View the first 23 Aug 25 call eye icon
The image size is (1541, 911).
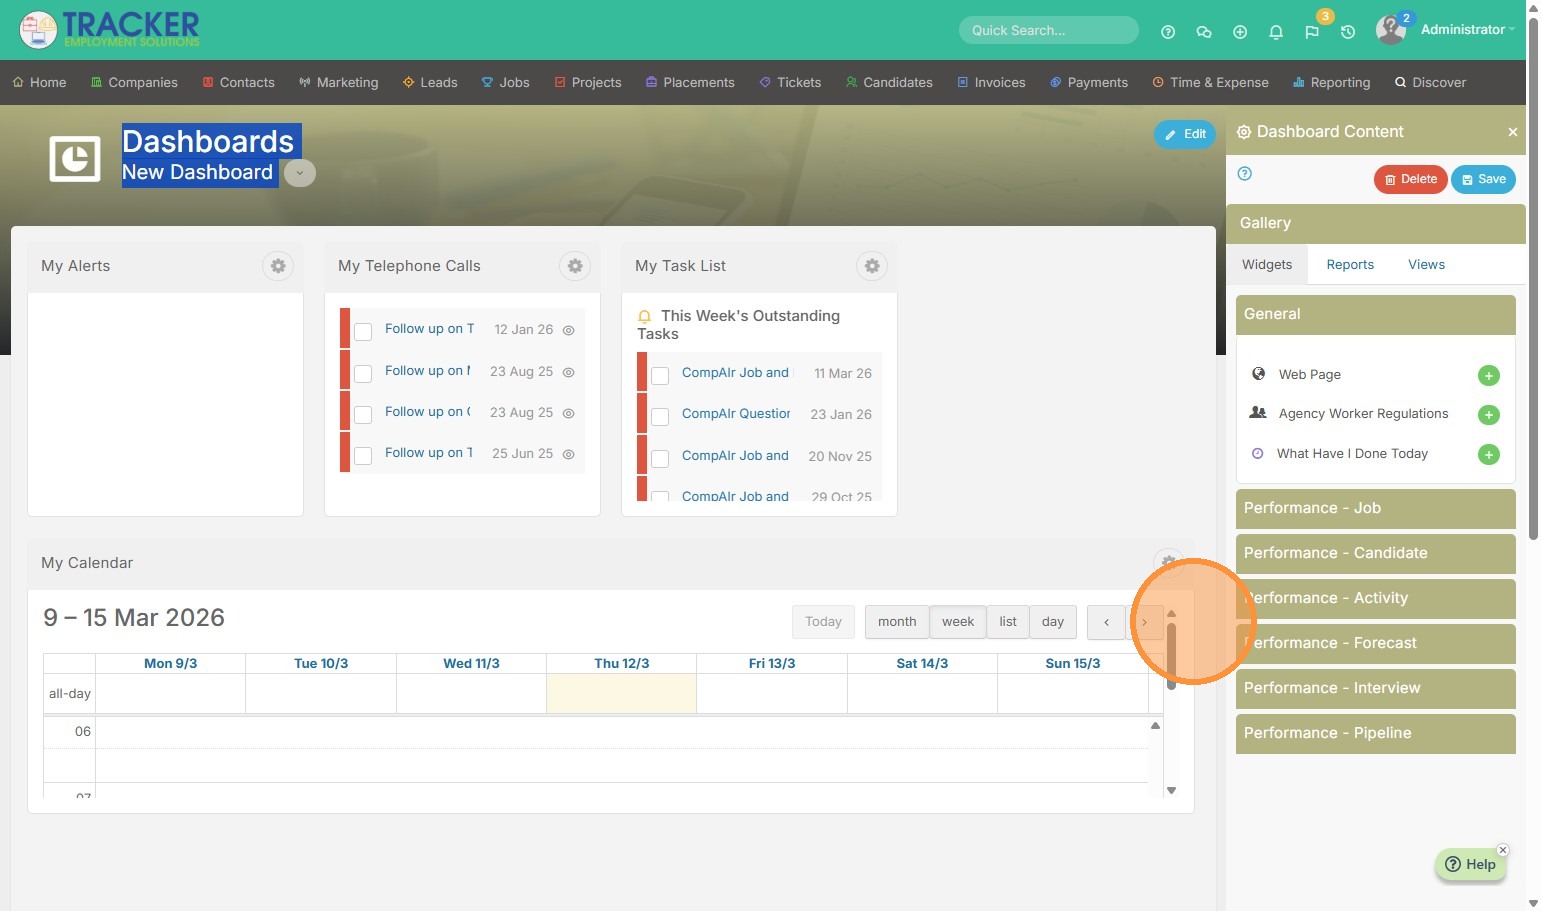click(568, 372)
